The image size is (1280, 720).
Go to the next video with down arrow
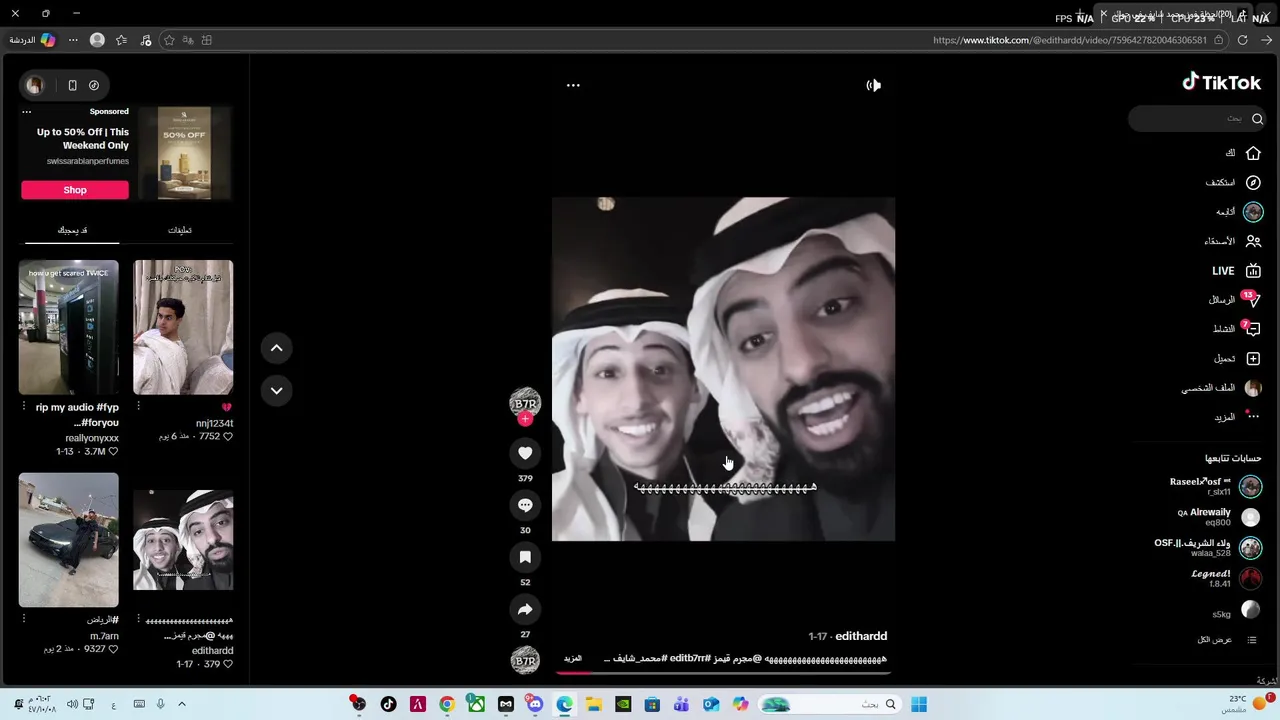(277, 391)
